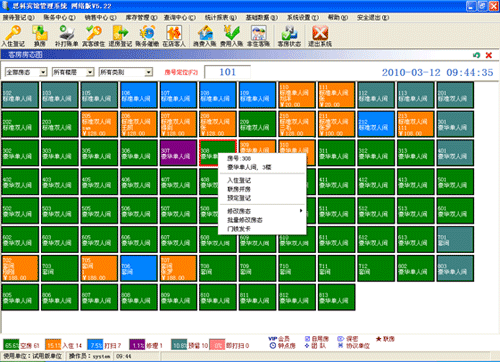This screenshot has height=362, width=500.
Task: Select purple maintenance room 307 tile
Action: pos(178,153)
